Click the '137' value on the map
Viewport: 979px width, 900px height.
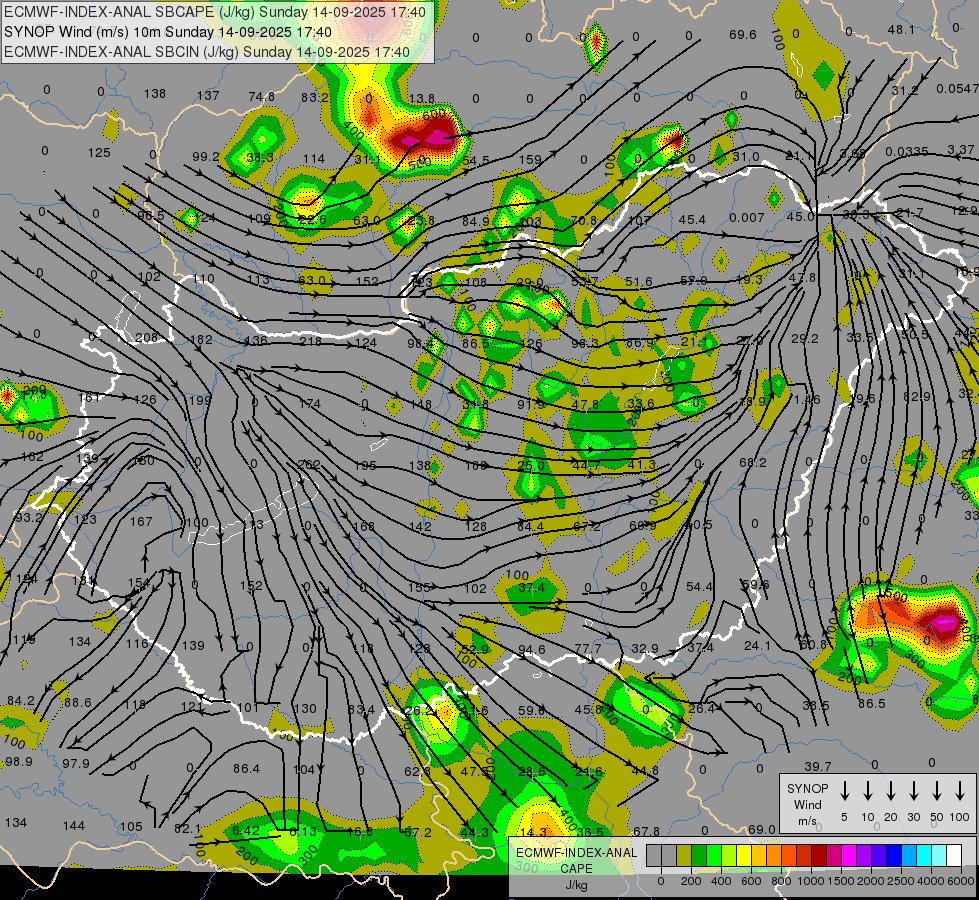209,96
